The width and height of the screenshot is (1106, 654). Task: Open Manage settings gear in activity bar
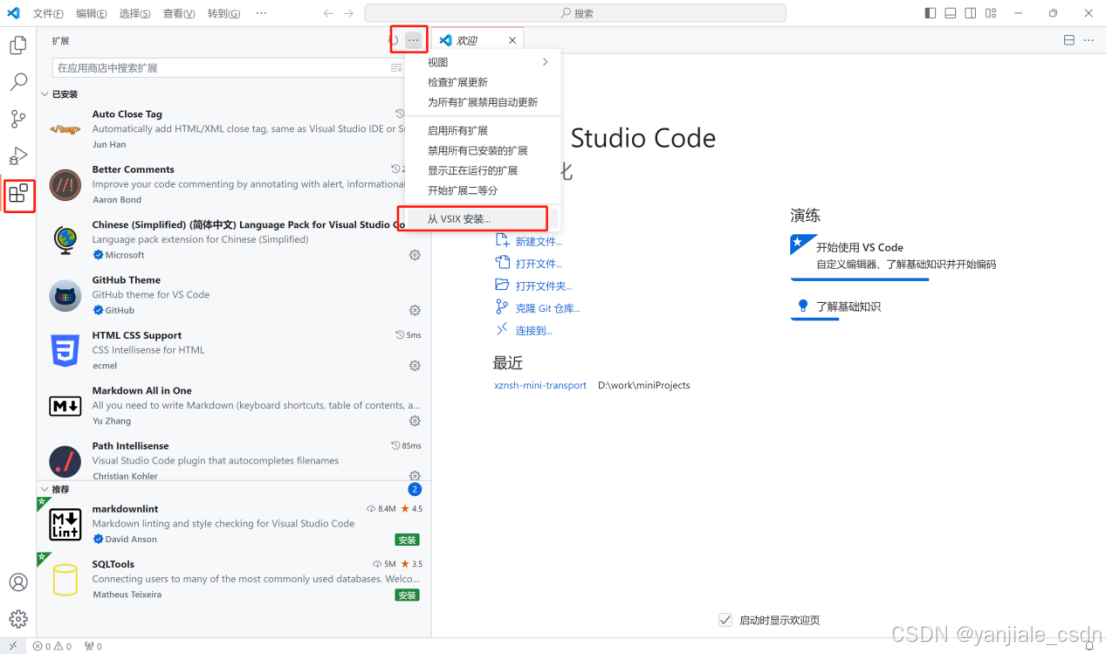tap(16, 618)
